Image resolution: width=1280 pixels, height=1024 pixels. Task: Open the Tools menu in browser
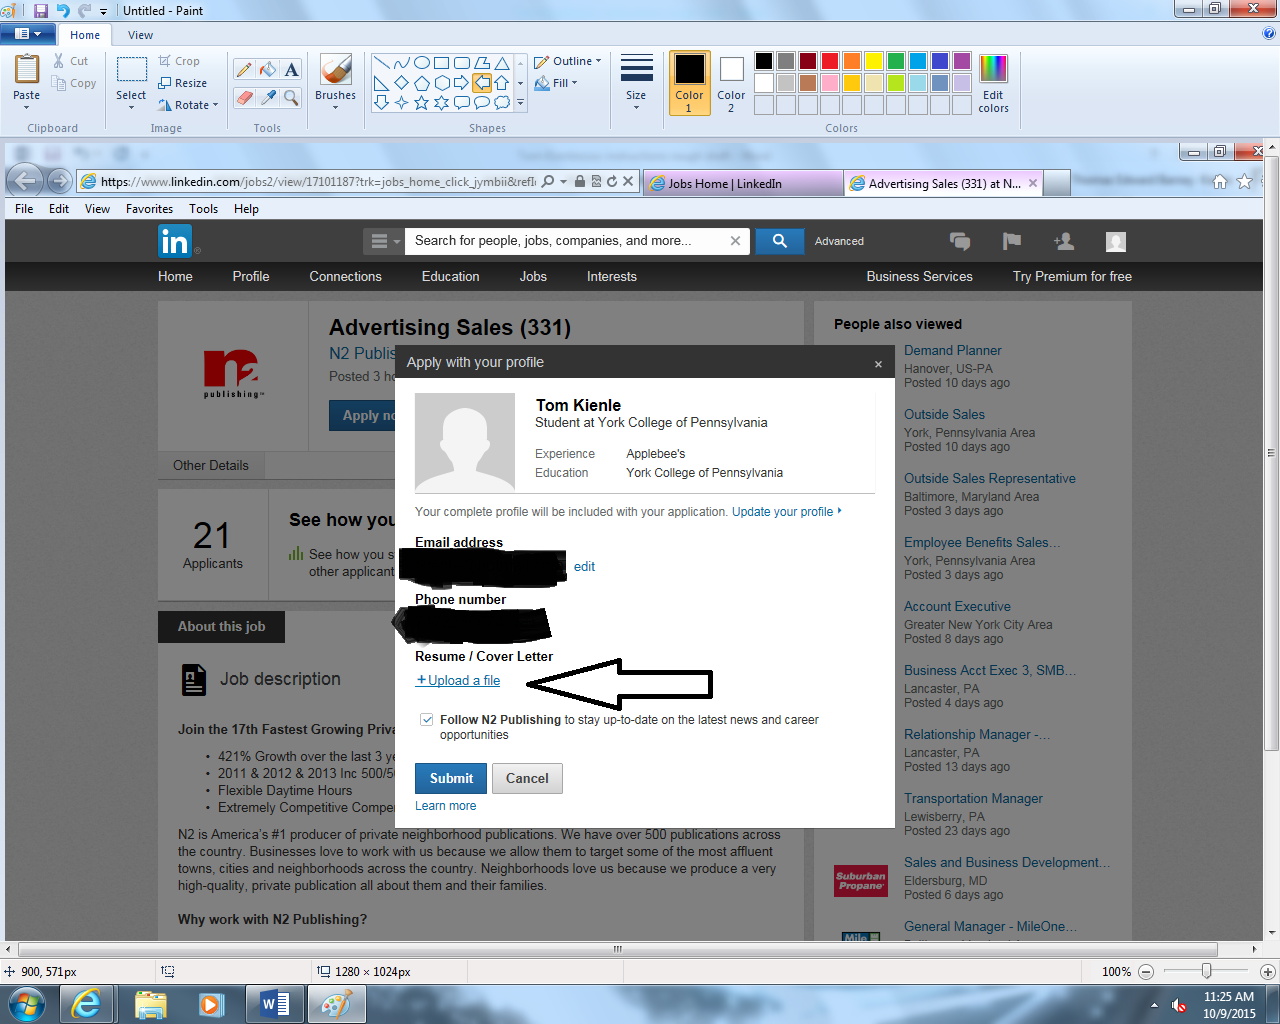tap(203, 209)
